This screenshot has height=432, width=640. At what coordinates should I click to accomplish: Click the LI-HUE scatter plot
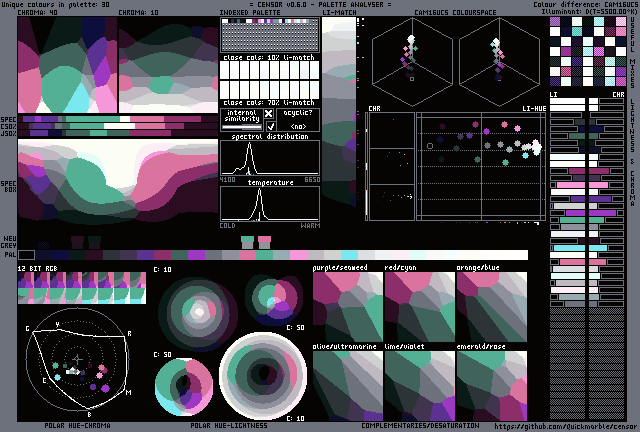point(480,165)
